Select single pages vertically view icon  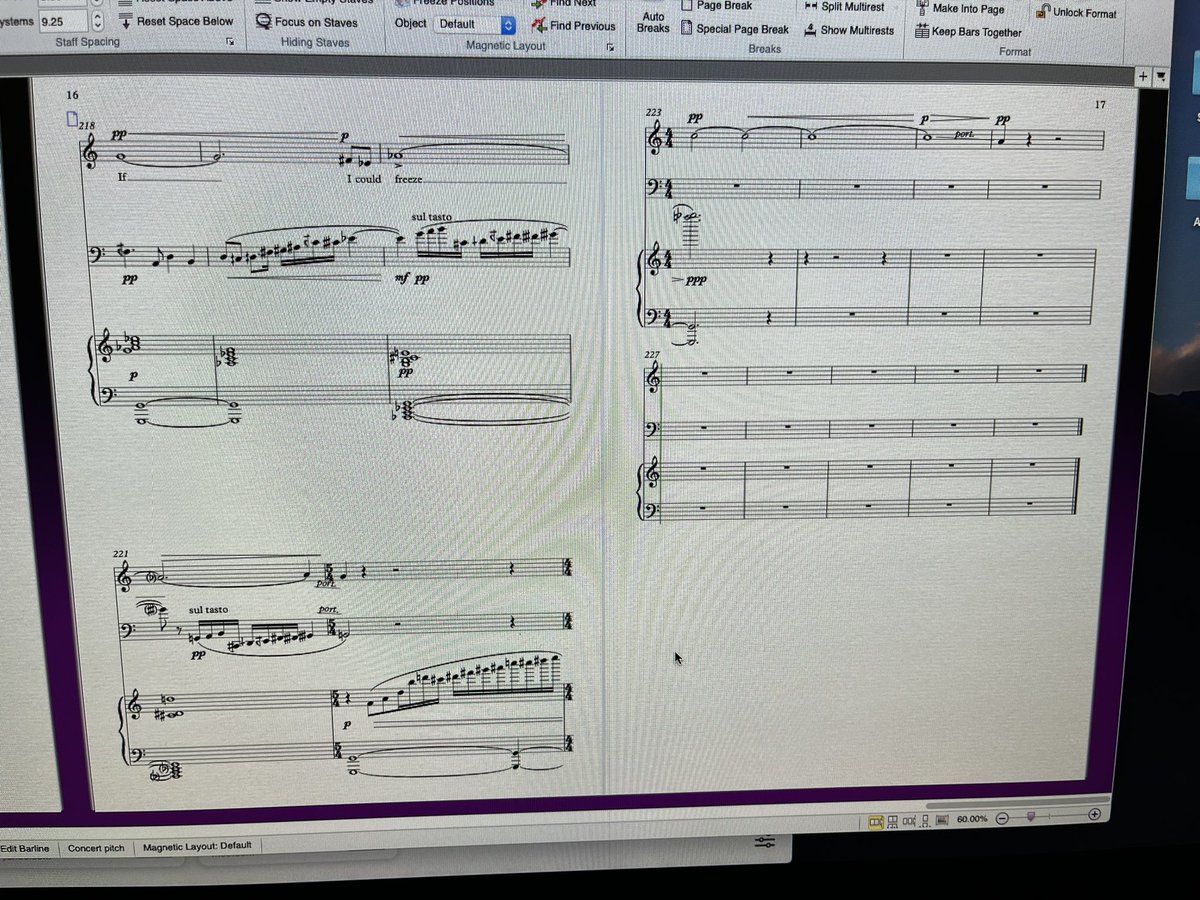(x=927, y=821)
